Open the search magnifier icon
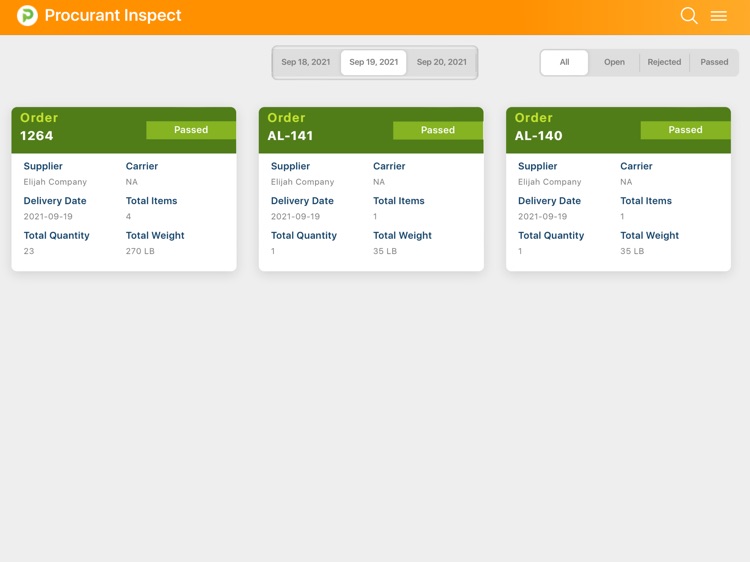The width and height of the screenshot is (750, 562). 689,15
